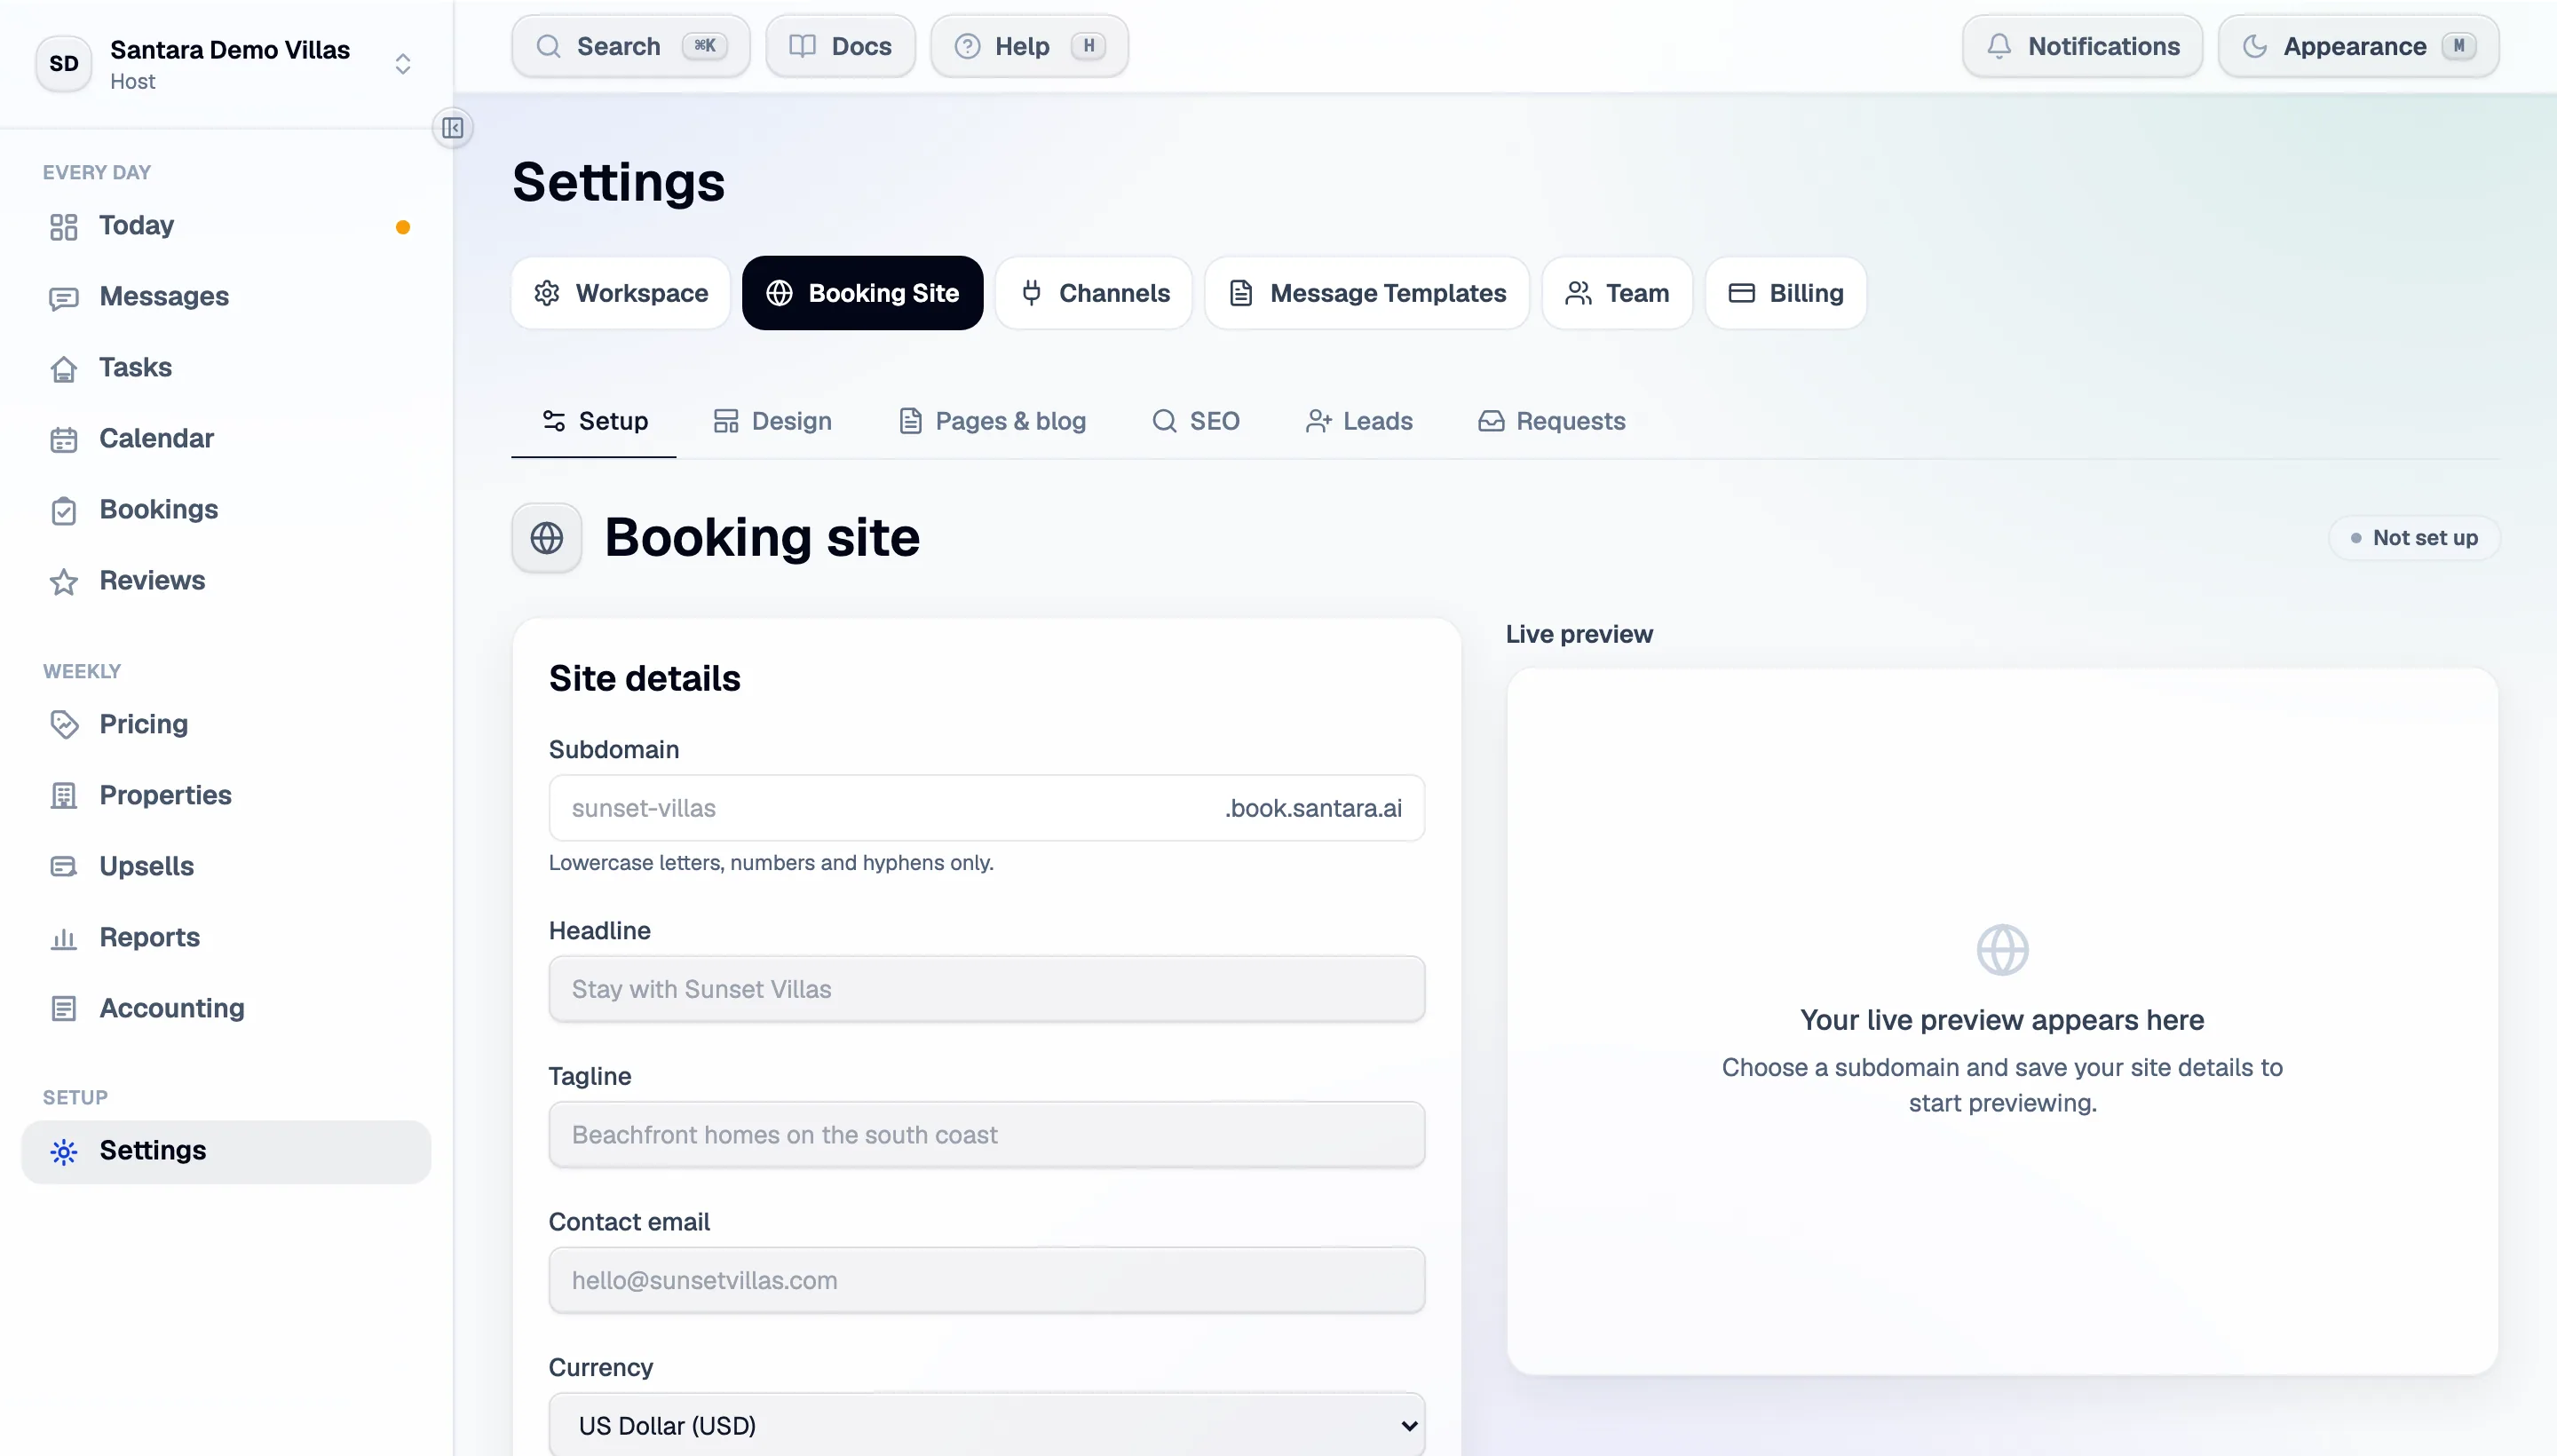Click the question mark icon in Help
Image resolution: width=2557 pixels, height=1456 pixels.
[967, 46]
